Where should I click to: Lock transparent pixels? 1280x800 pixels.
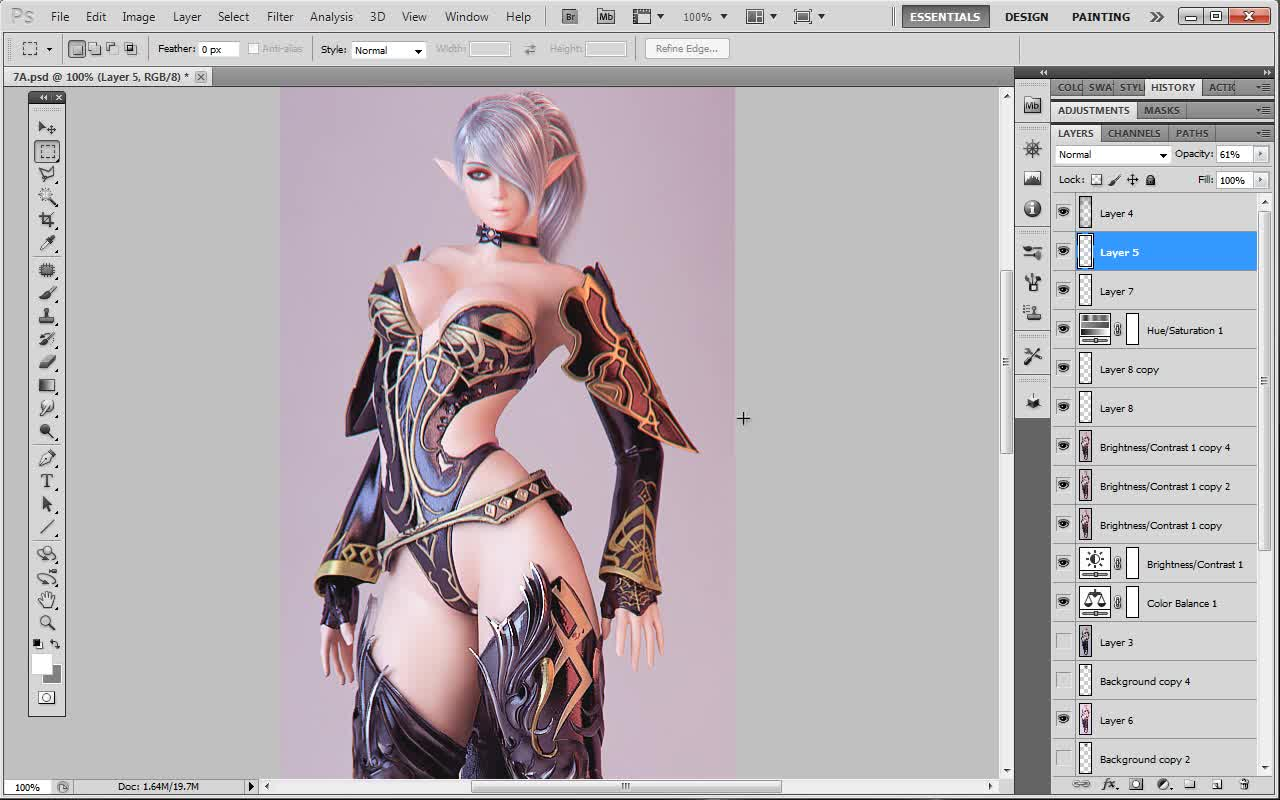click(1096, 180)
